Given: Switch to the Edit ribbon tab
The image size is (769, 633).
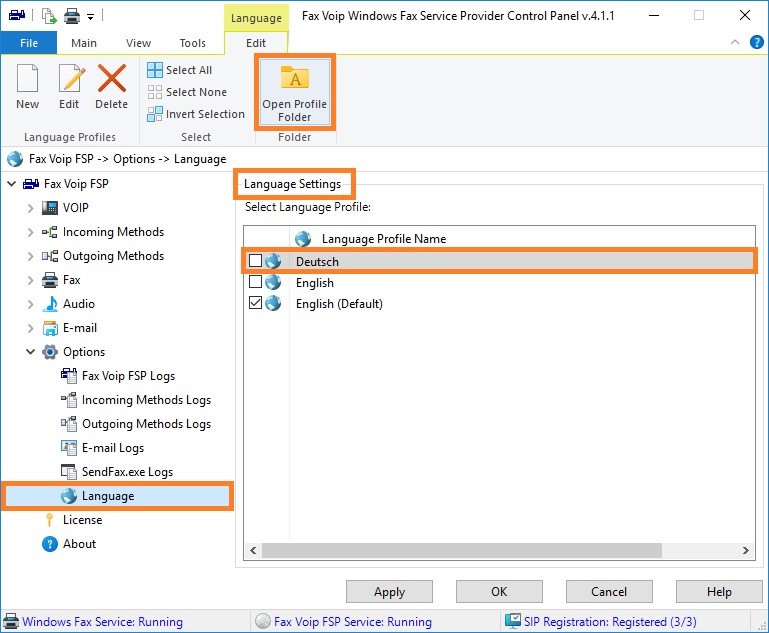Looking at the screenshot, I should (x=256, y=43).
